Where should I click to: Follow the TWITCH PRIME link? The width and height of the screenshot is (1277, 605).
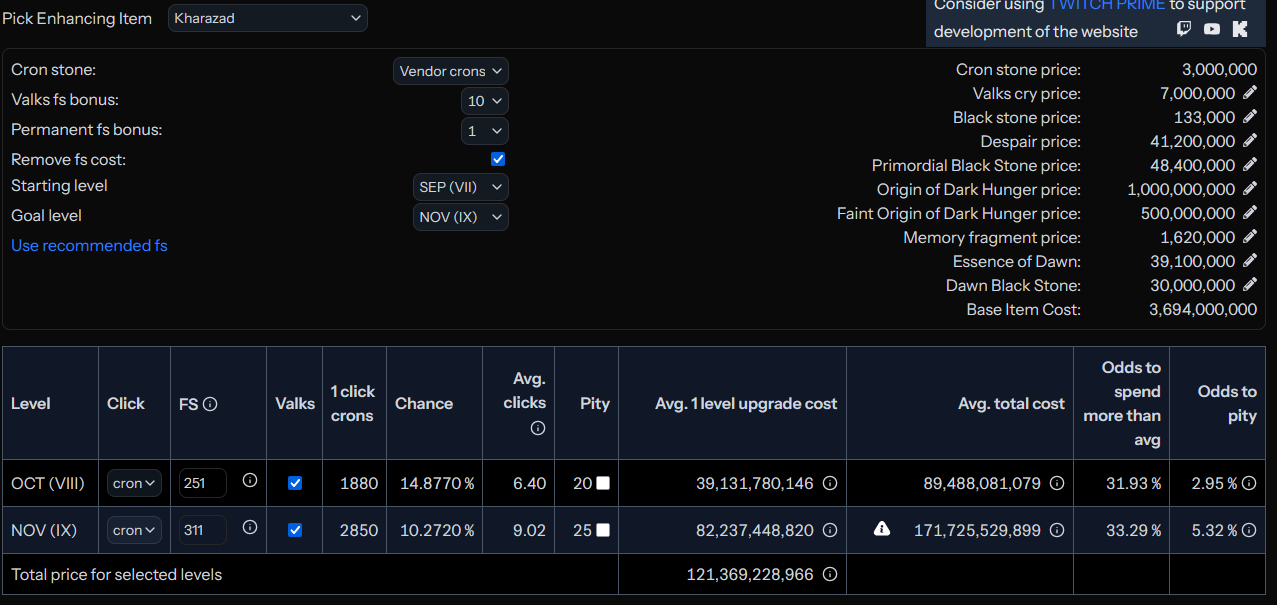coord(1106,5)
